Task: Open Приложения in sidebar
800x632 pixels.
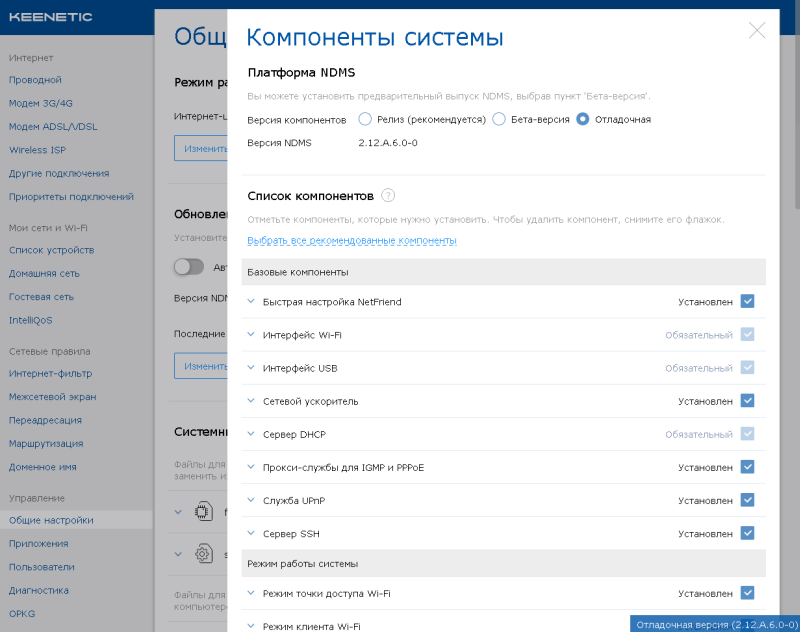Action: point(39,544)
